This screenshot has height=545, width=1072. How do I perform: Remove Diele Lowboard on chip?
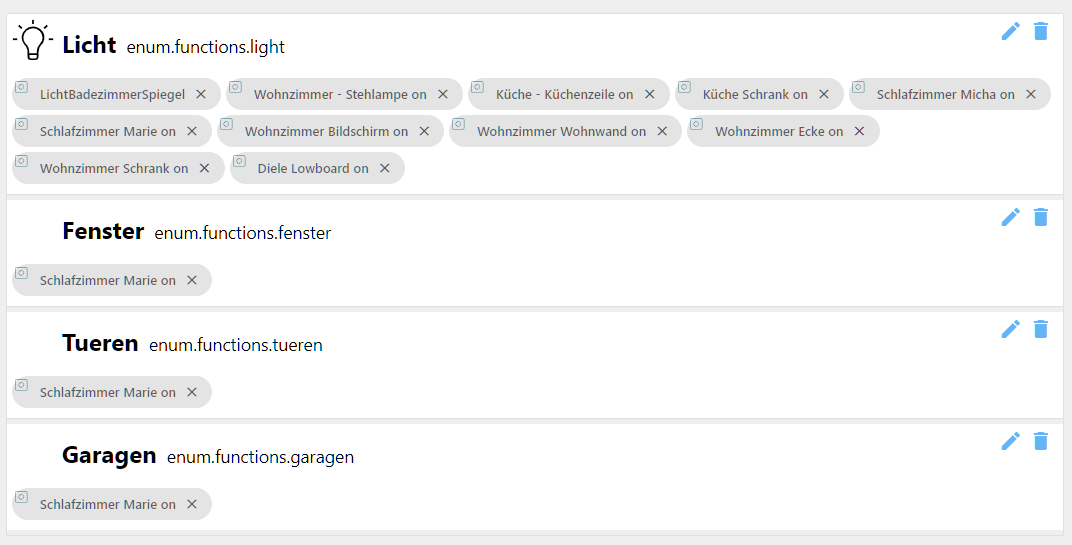(x=385, y=168)
